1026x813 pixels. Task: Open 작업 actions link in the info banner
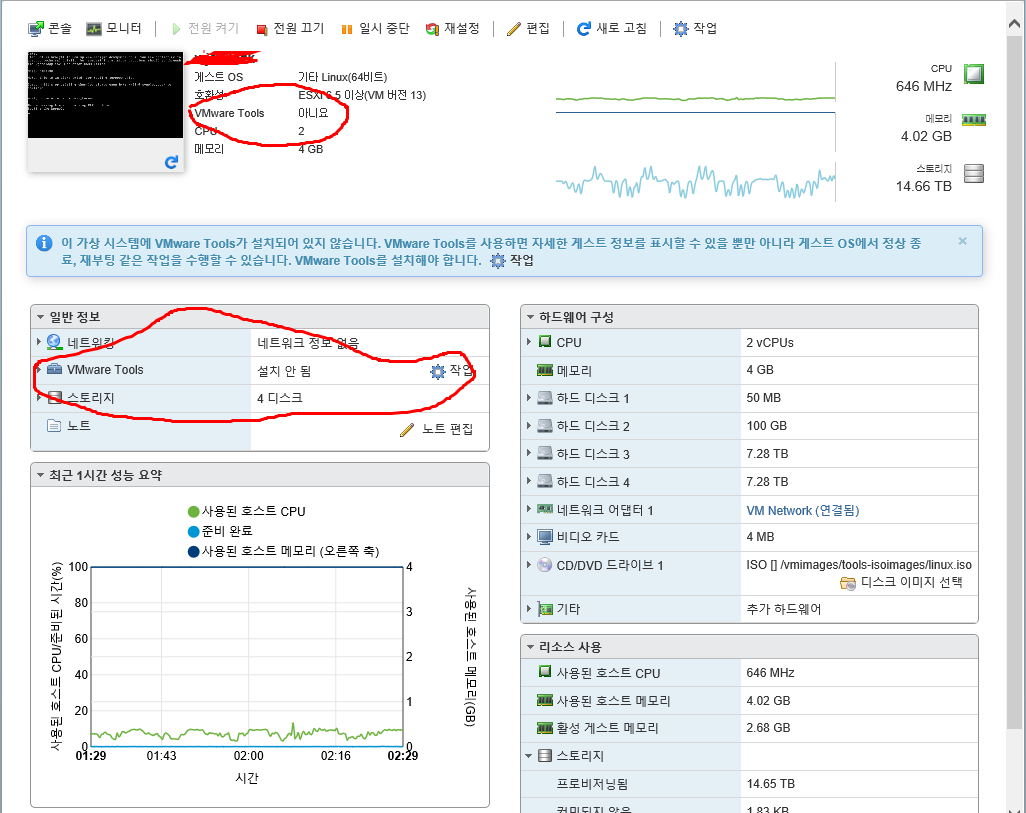pyautogui.click(x=512, y=261)
